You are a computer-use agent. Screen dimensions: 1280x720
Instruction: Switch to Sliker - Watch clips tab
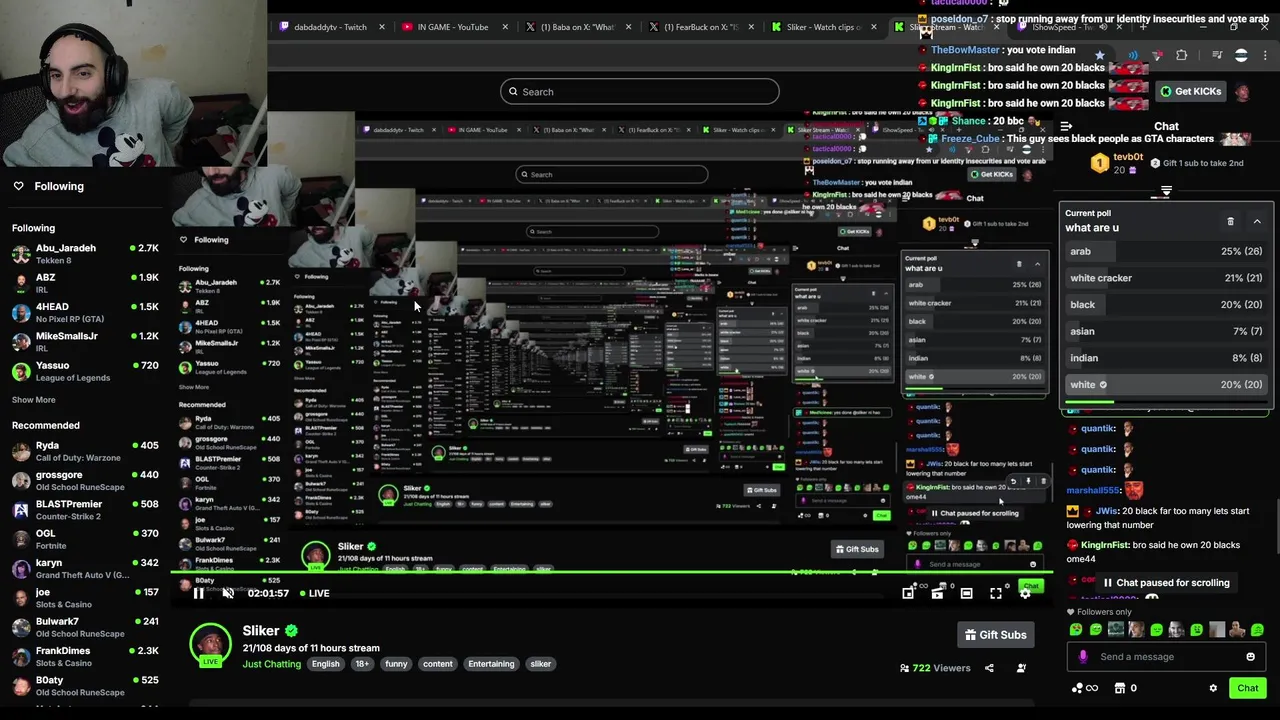click(x=823, y=27)
